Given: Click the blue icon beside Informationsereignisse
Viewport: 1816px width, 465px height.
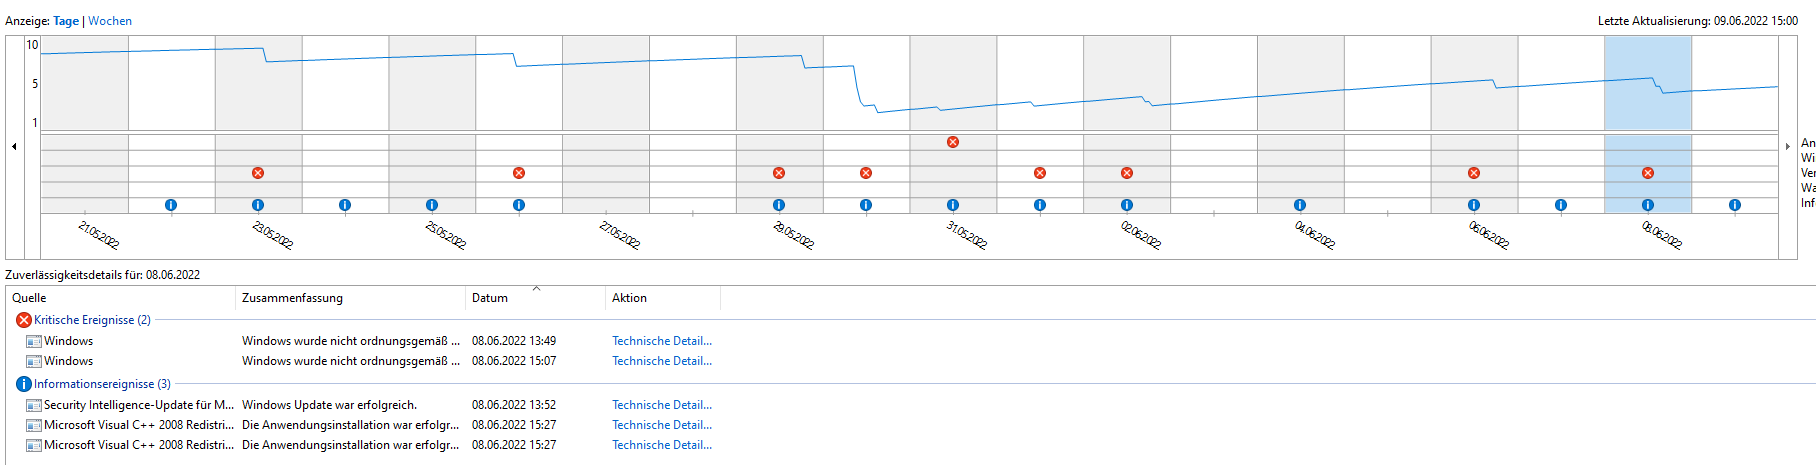Looking at the screenshot, I should point(24,384).
